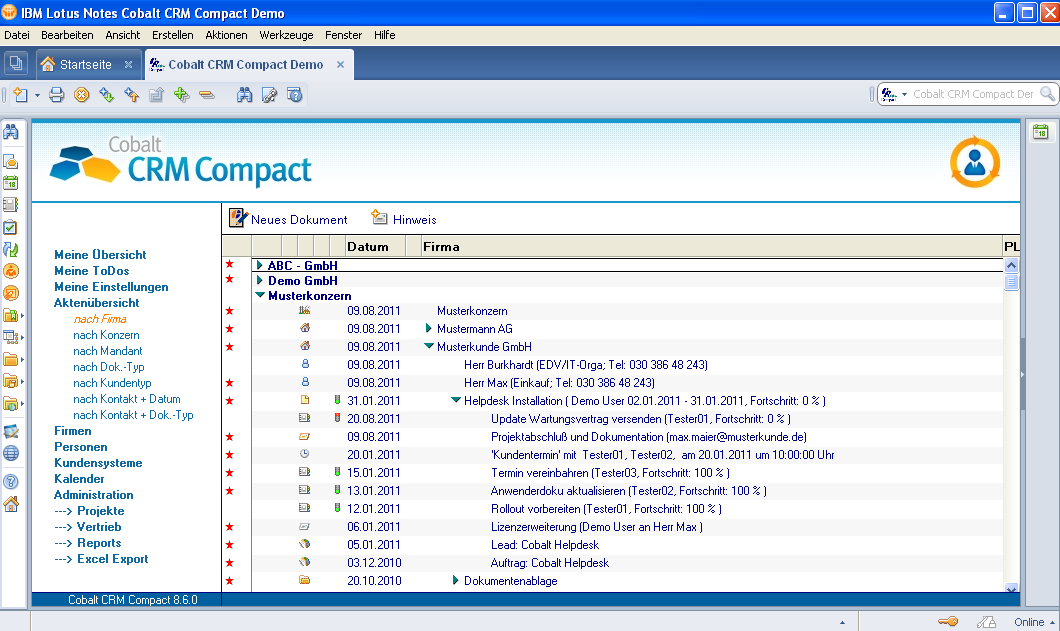1060x631 pixels.
Task: Click the vertical scrollbar up arrow
Action: tap(1011, 266)
